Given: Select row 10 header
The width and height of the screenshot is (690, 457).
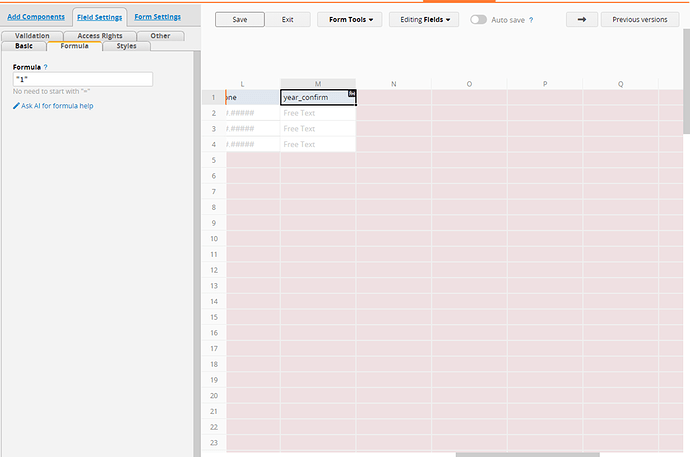Looking at the screenshot, I should coord(214,238).
